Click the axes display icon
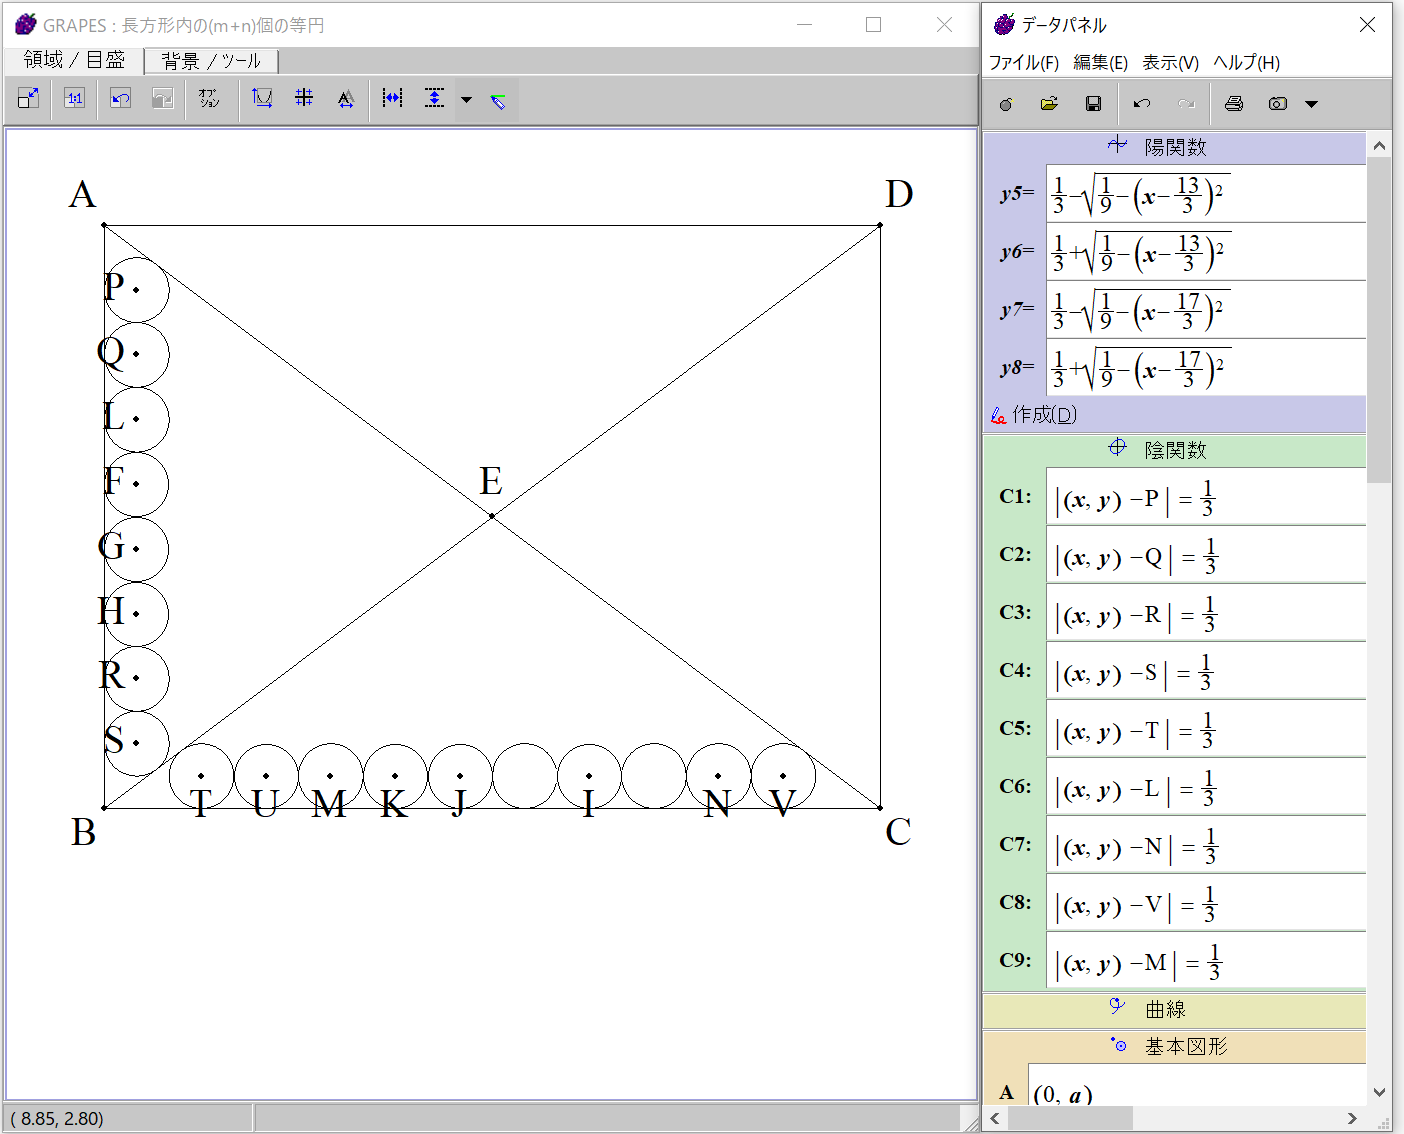The width and height of the screenshot is (1404, 1134). (262, 98)
